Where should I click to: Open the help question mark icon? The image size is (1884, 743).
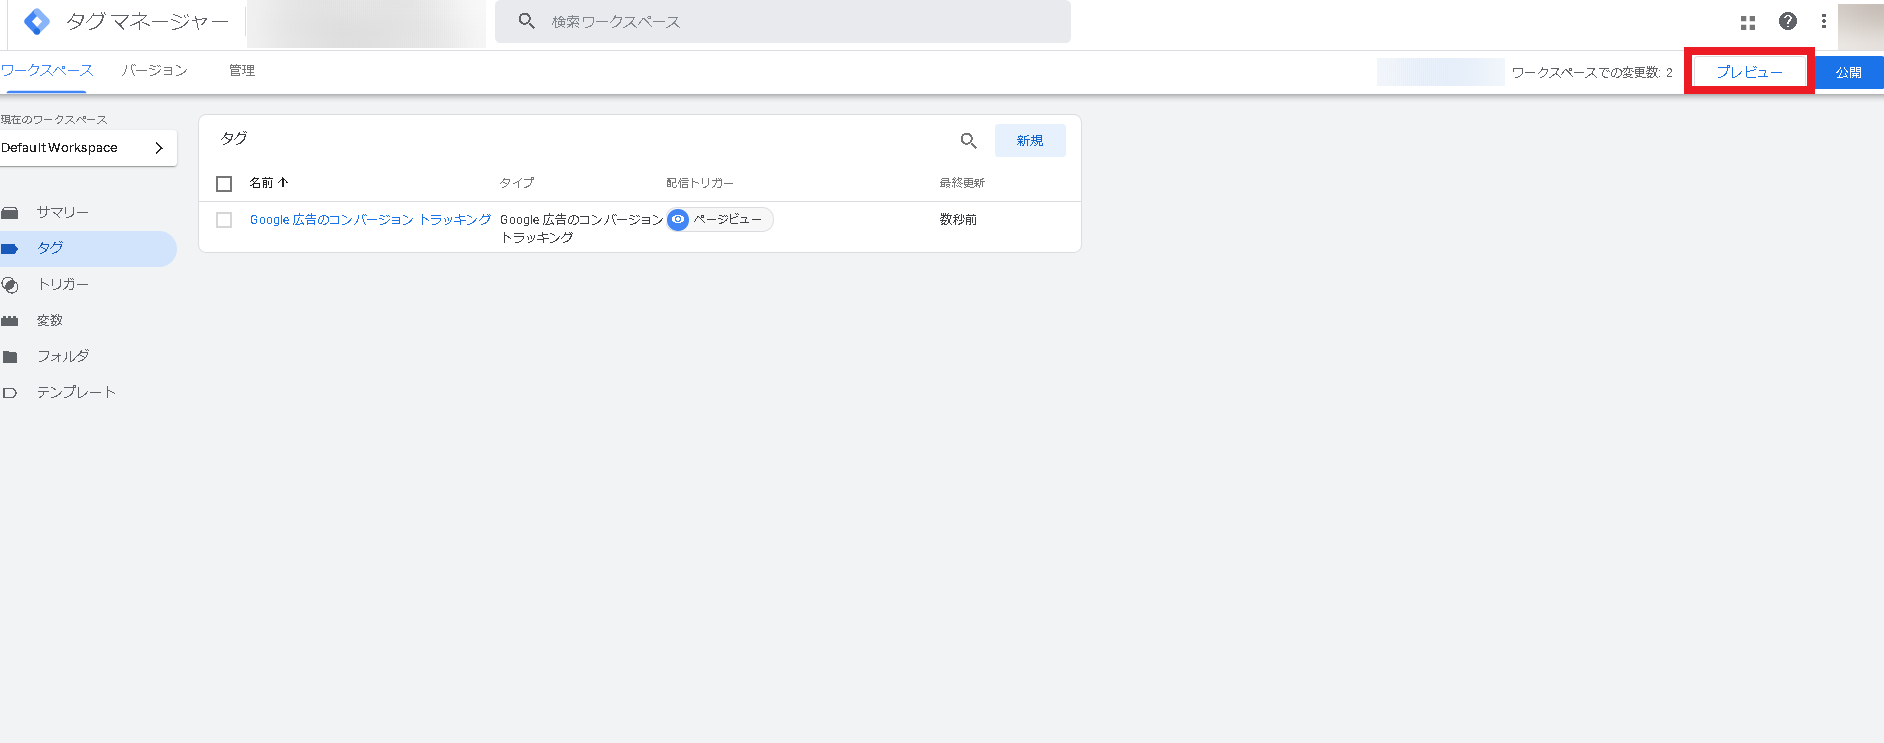(1788, 21)
